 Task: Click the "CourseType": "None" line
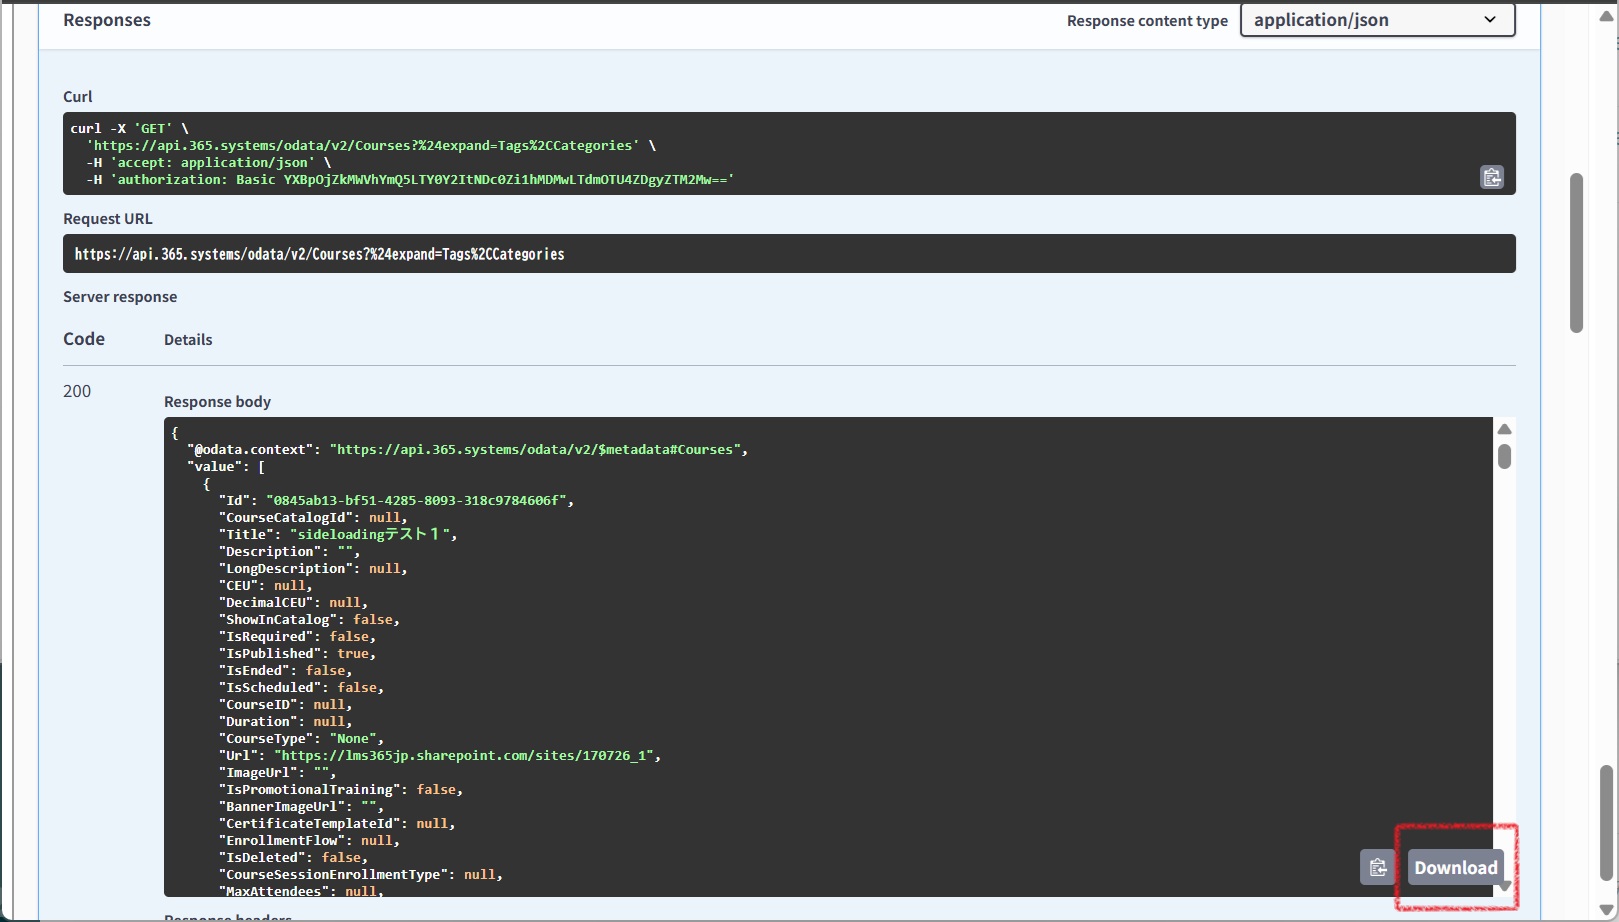301,739
